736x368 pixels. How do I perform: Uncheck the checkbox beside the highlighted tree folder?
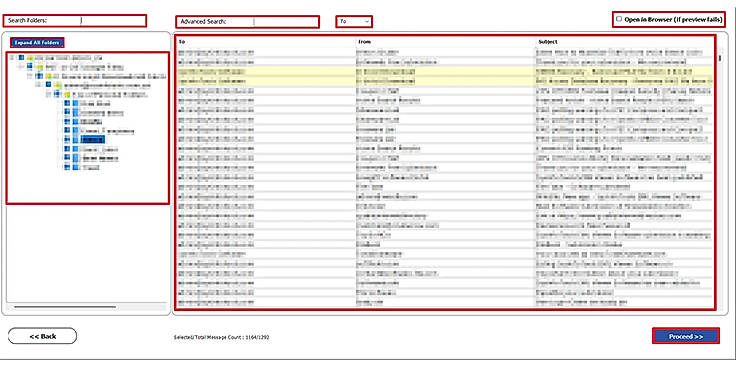(67, 139)
